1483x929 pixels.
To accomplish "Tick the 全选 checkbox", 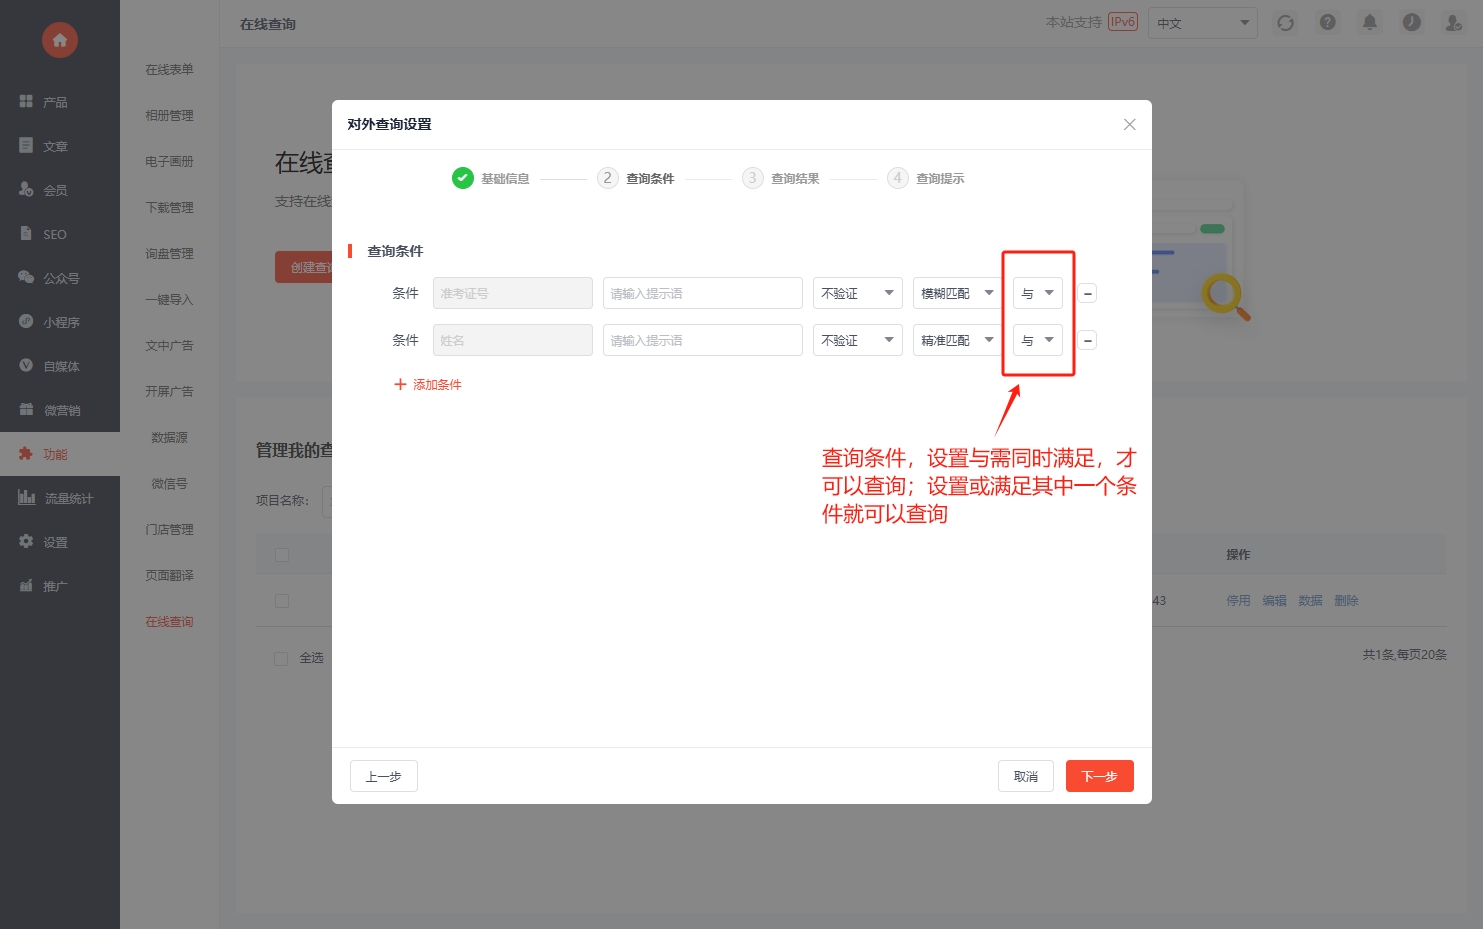I will (281, 658).
